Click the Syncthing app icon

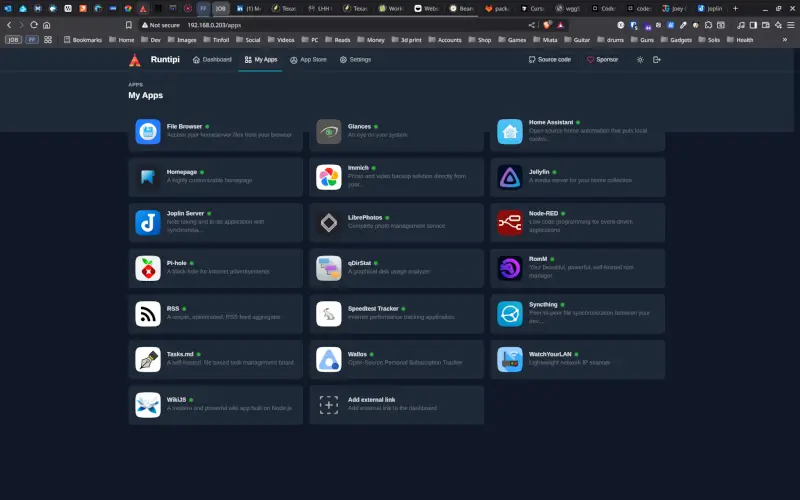click(510, 313)
